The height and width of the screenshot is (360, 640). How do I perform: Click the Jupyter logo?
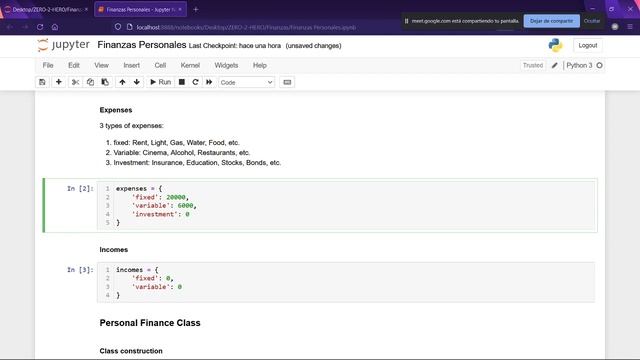[63, 45]
